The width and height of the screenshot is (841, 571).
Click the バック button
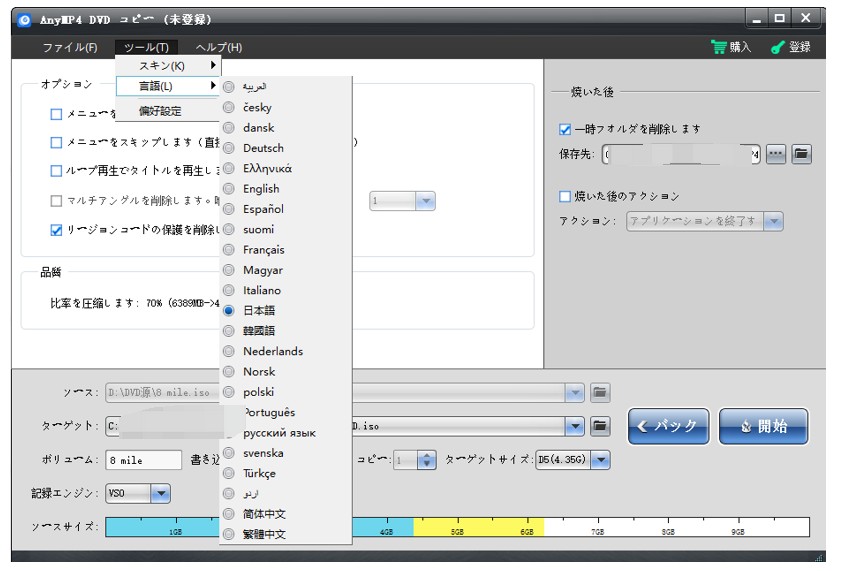click(668, 426)
